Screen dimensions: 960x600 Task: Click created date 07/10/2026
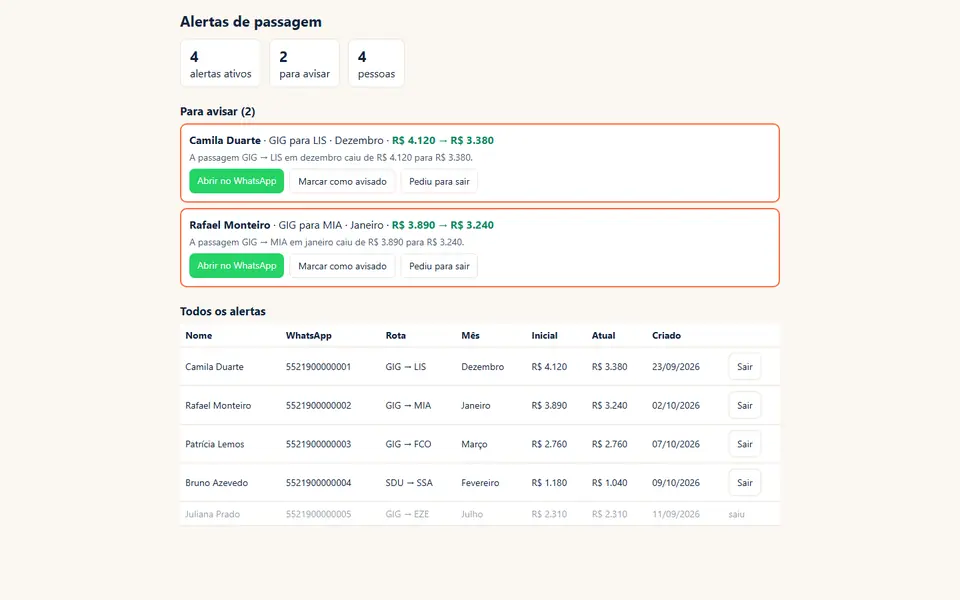click(676, 444)
